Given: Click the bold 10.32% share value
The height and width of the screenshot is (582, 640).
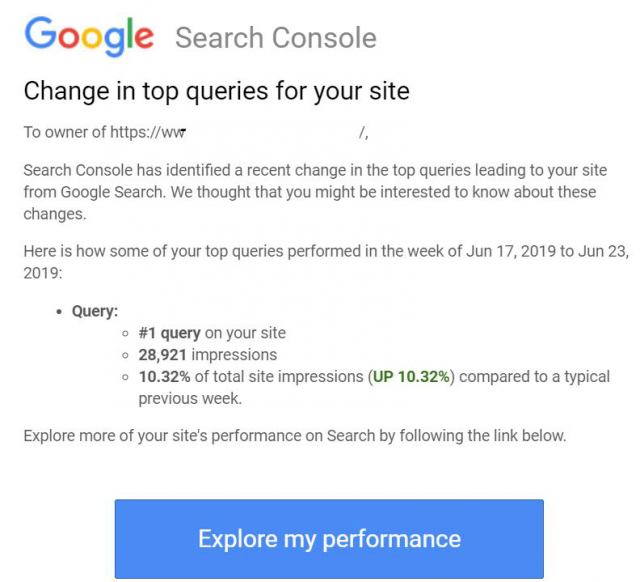Looking at the screenshot, I should [x=165, y=377].
